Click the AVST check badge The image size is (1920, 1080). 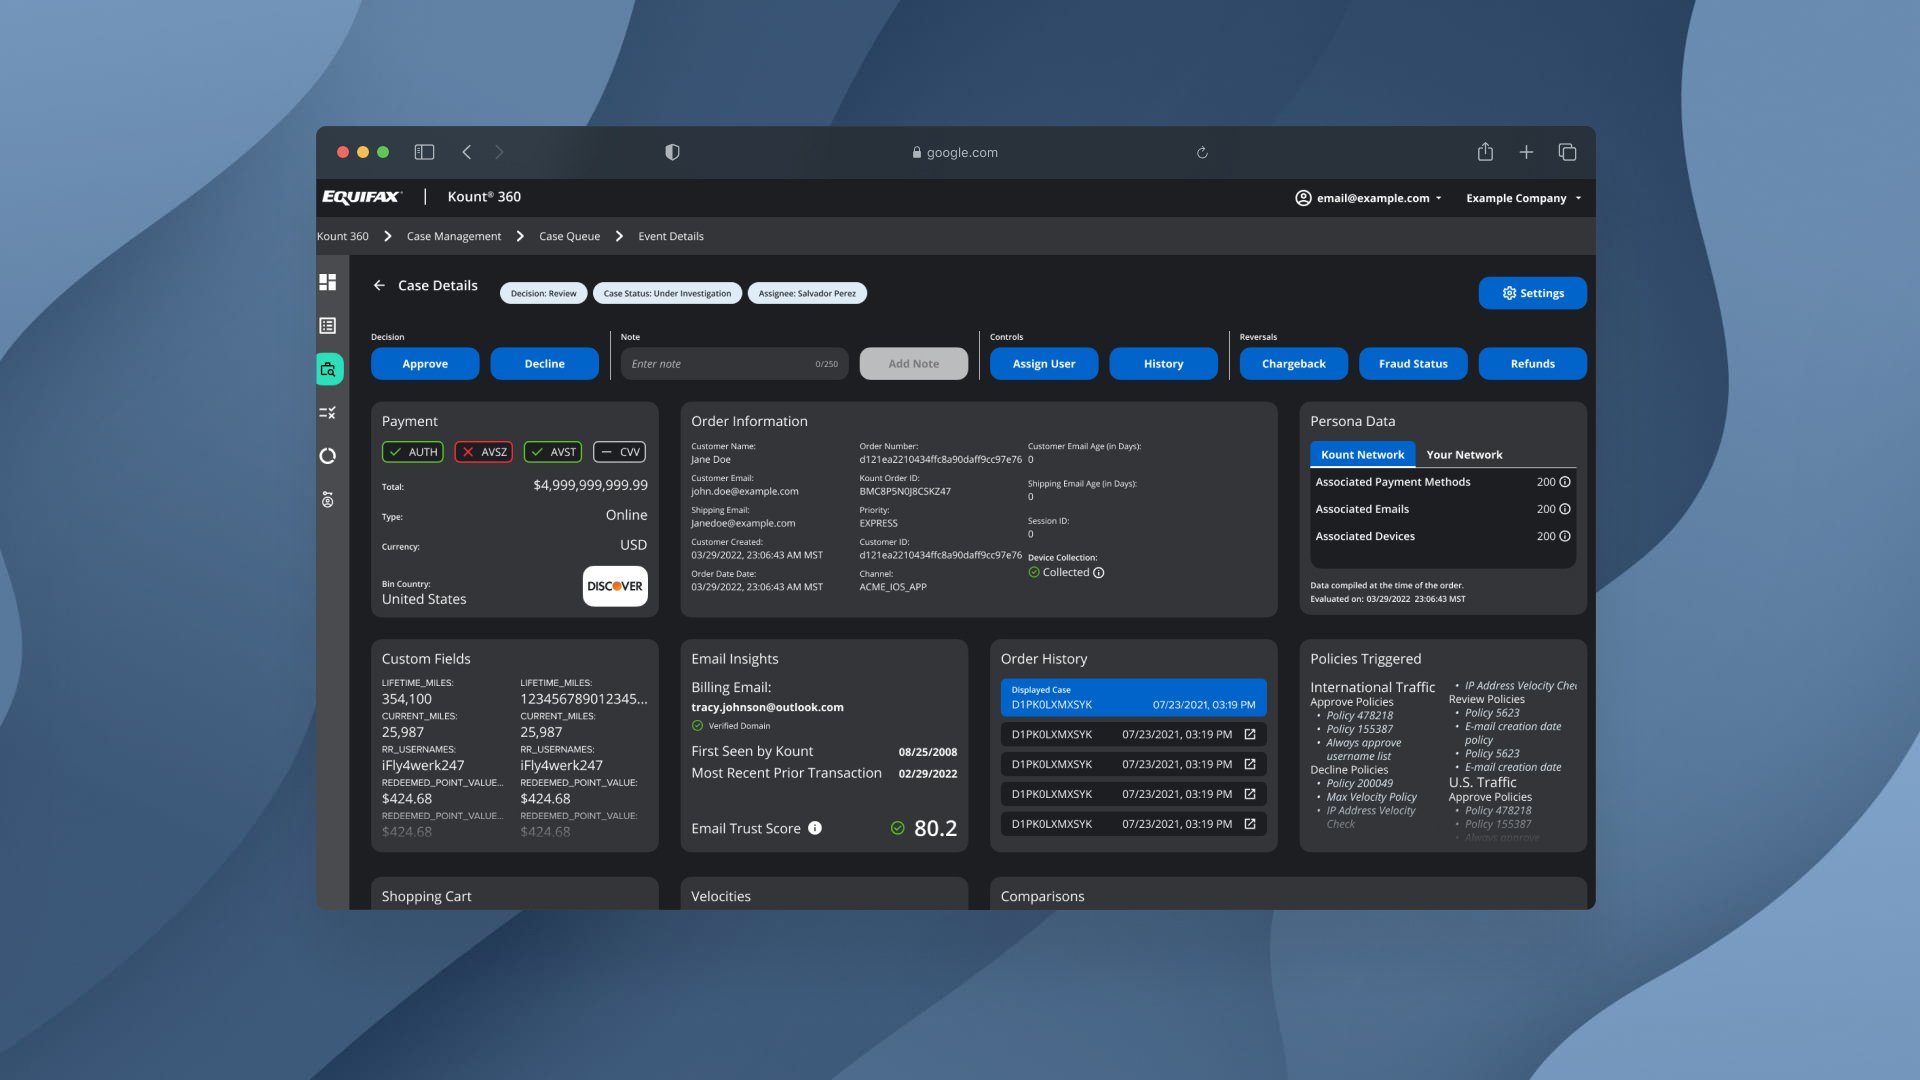click(553, 452)
